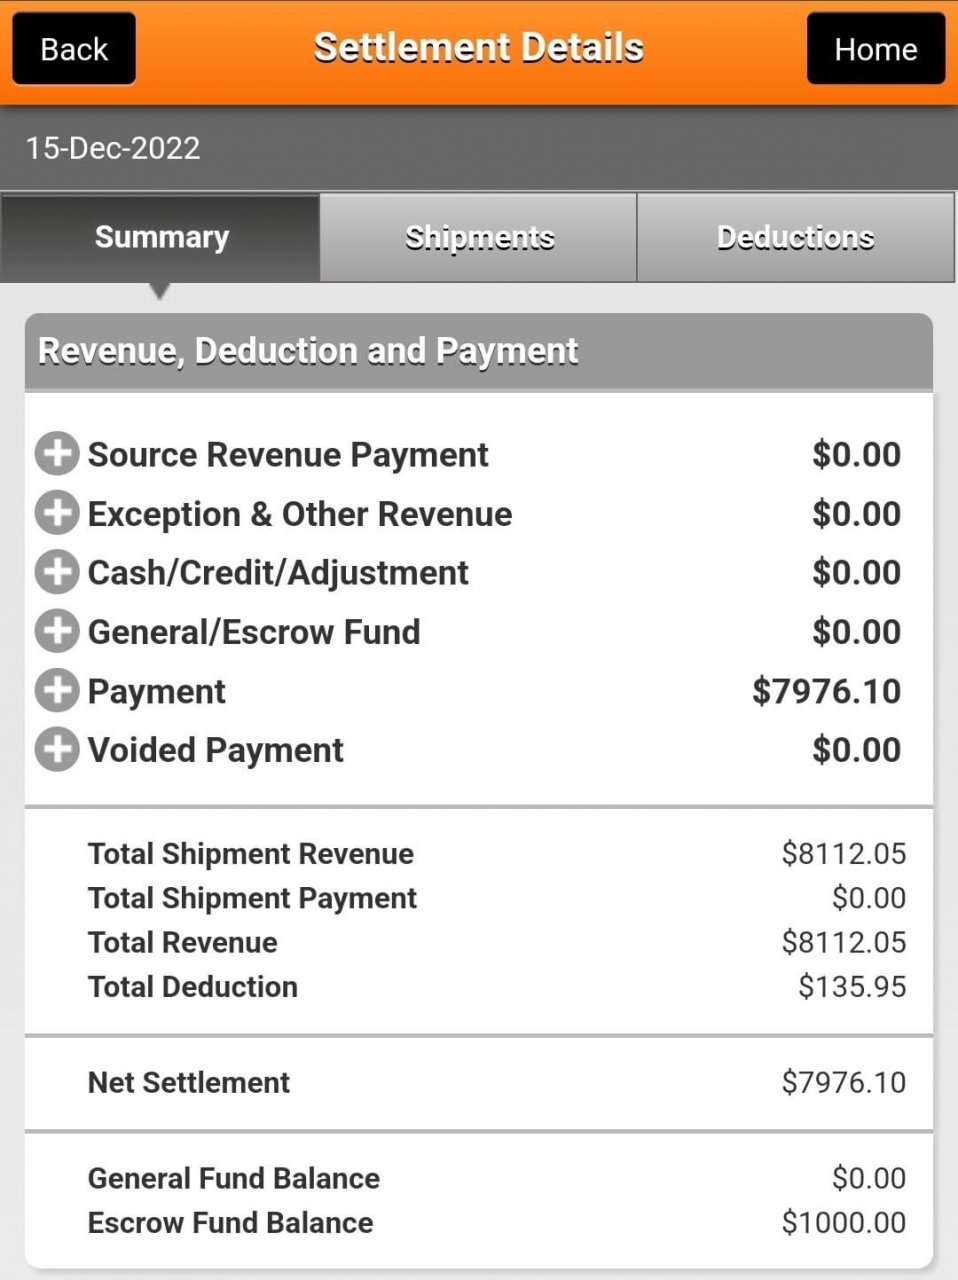Expand the Source Revenue Payment plus icon

coord(57,454)
